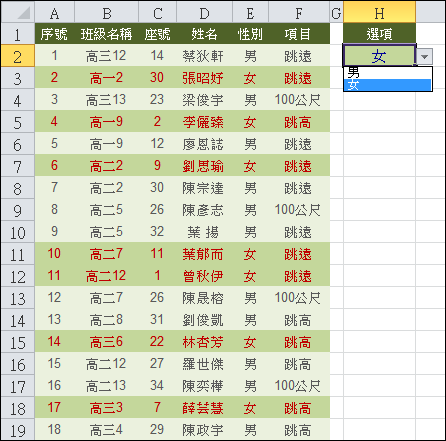Viewport: 446px width, 441px height.
Task: Click 100公尺 cell in 梁俊宇's row
Action: 299,100
